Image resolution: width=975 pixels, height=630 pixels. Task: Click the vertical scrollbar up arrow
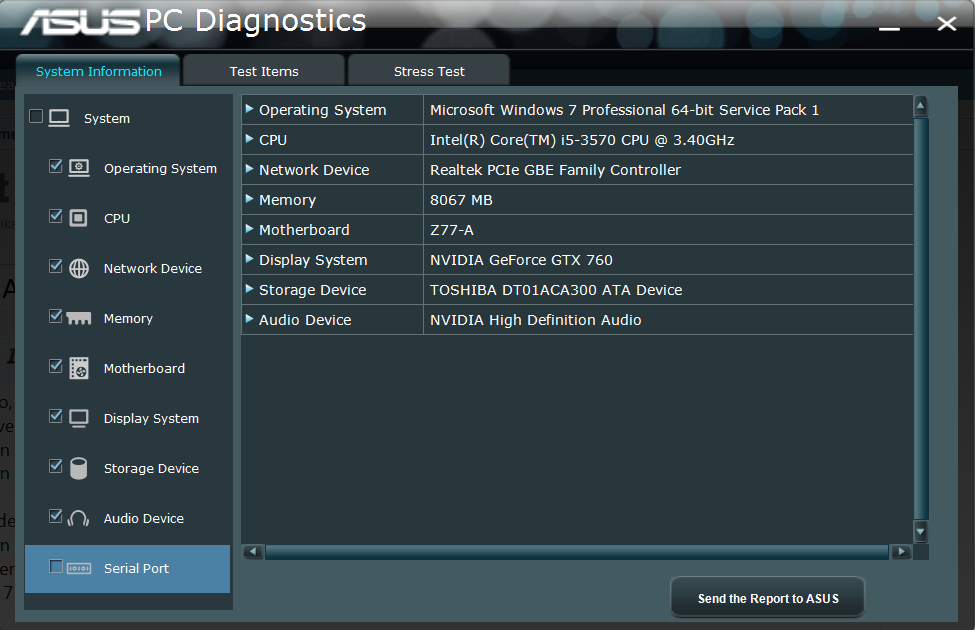920,106
